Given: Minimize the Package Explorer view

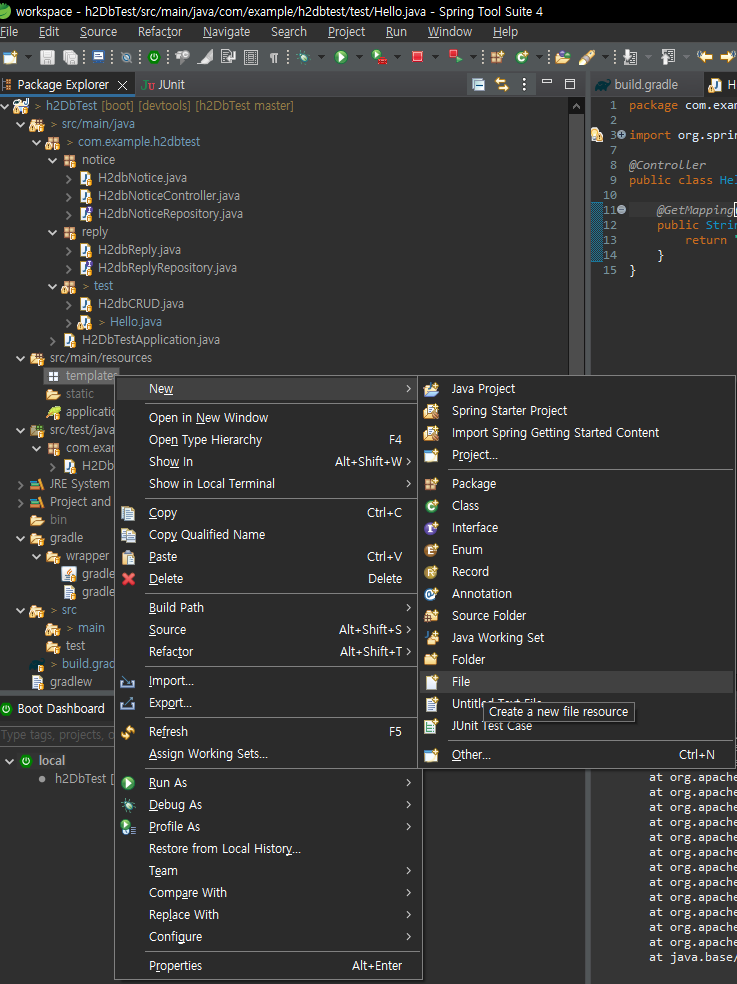Looking at the screenshot, I should [547, 82].
